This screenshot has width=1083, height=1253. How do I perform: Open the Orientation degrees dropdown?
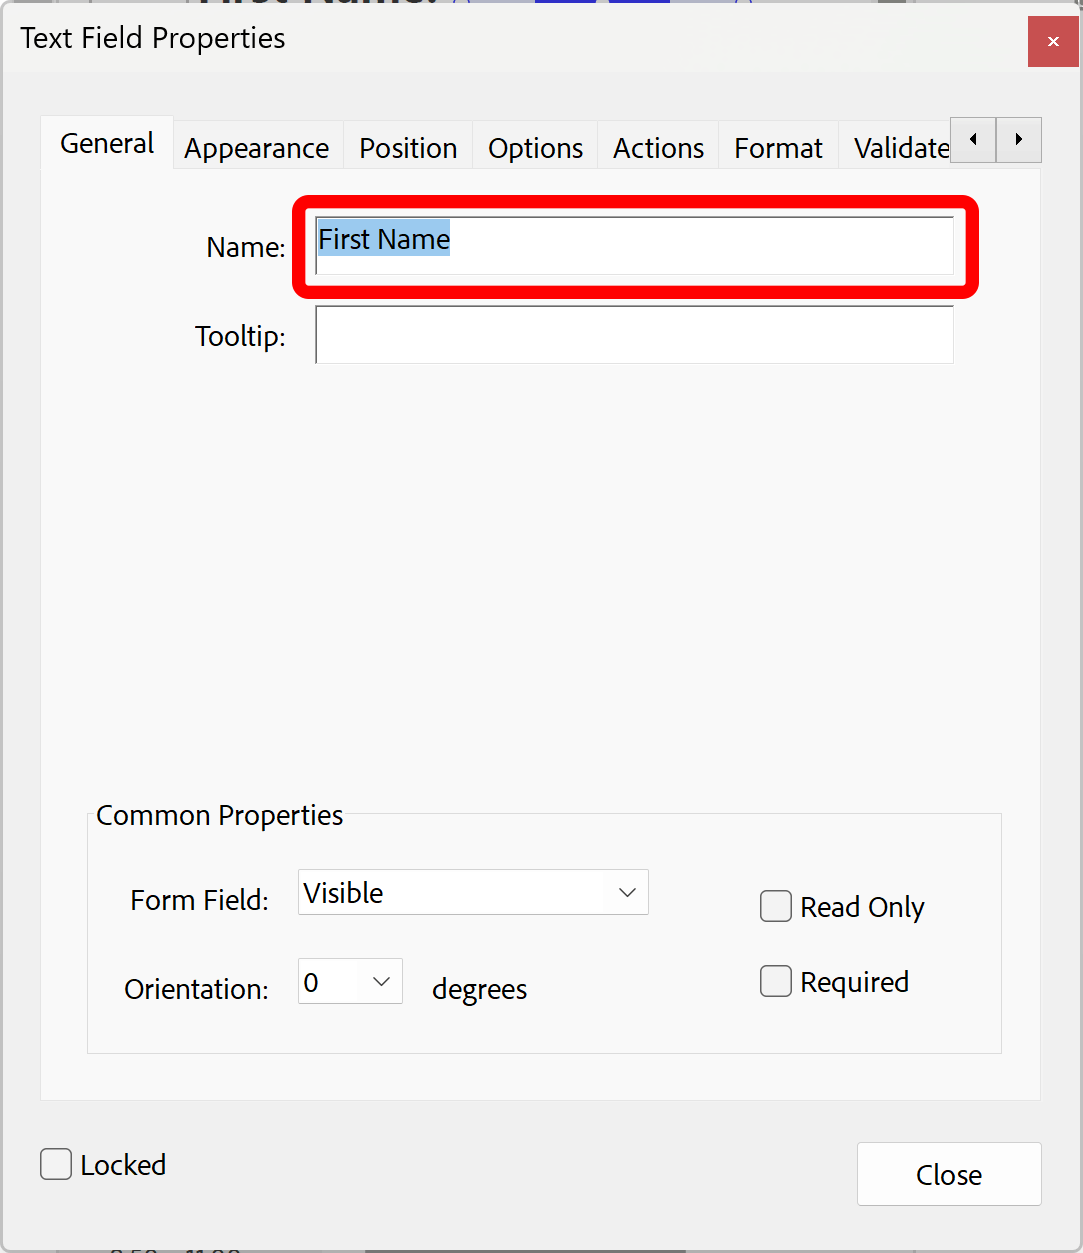(349, 981)
